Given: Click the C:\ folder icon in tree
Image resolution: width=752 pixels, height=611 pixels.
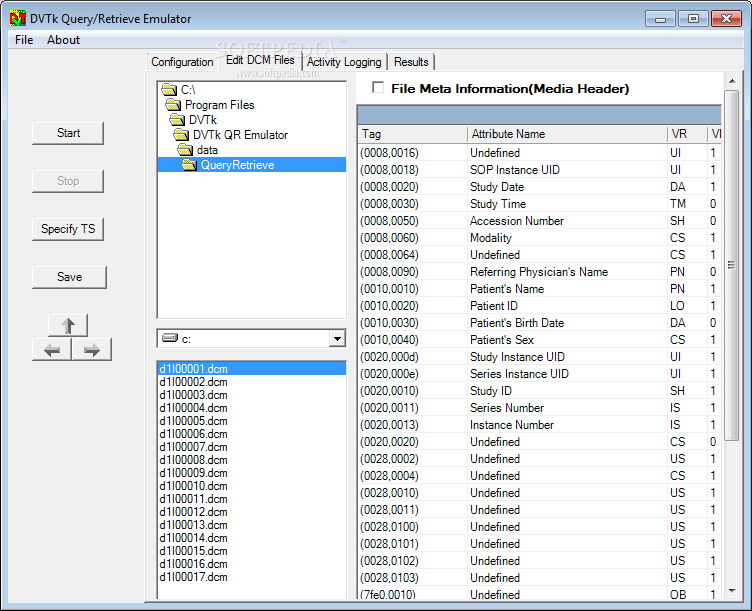Looking at the screenshot, I should (x=169, y=90).
